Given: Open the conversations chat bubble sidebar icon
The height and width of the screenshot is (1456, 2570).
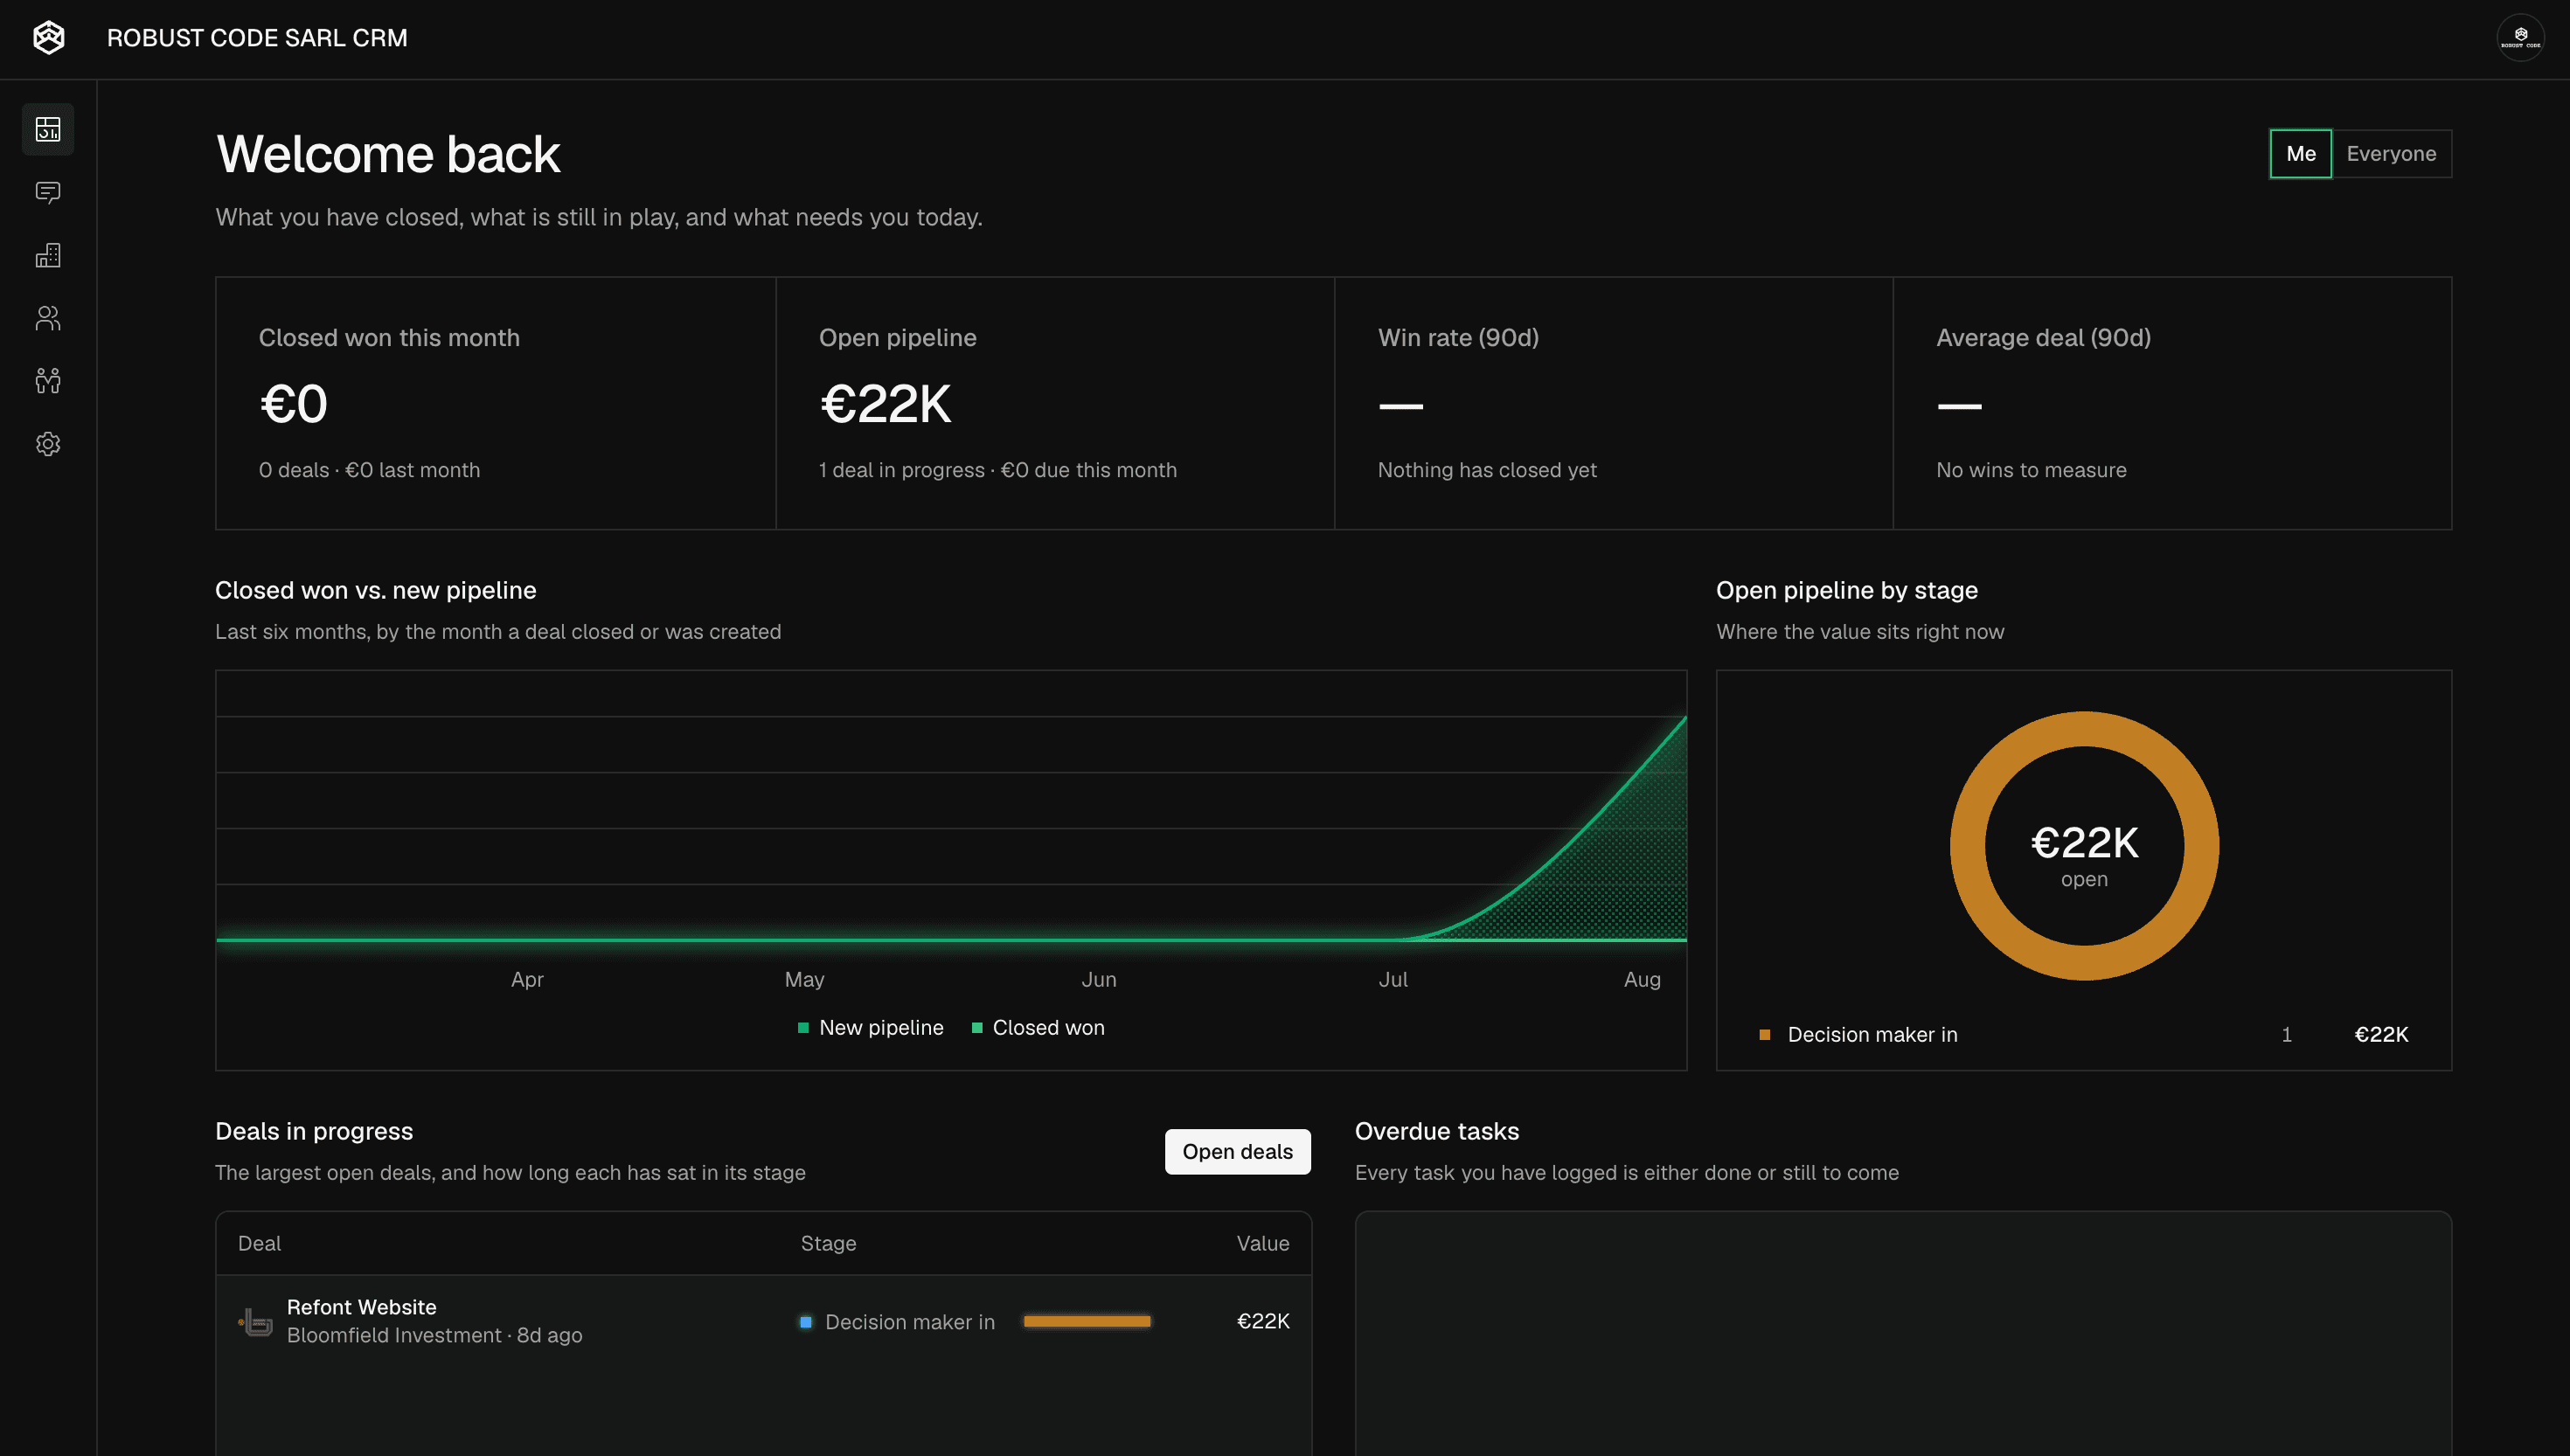Looking at the screenshot, I should (x=48, y=192).
